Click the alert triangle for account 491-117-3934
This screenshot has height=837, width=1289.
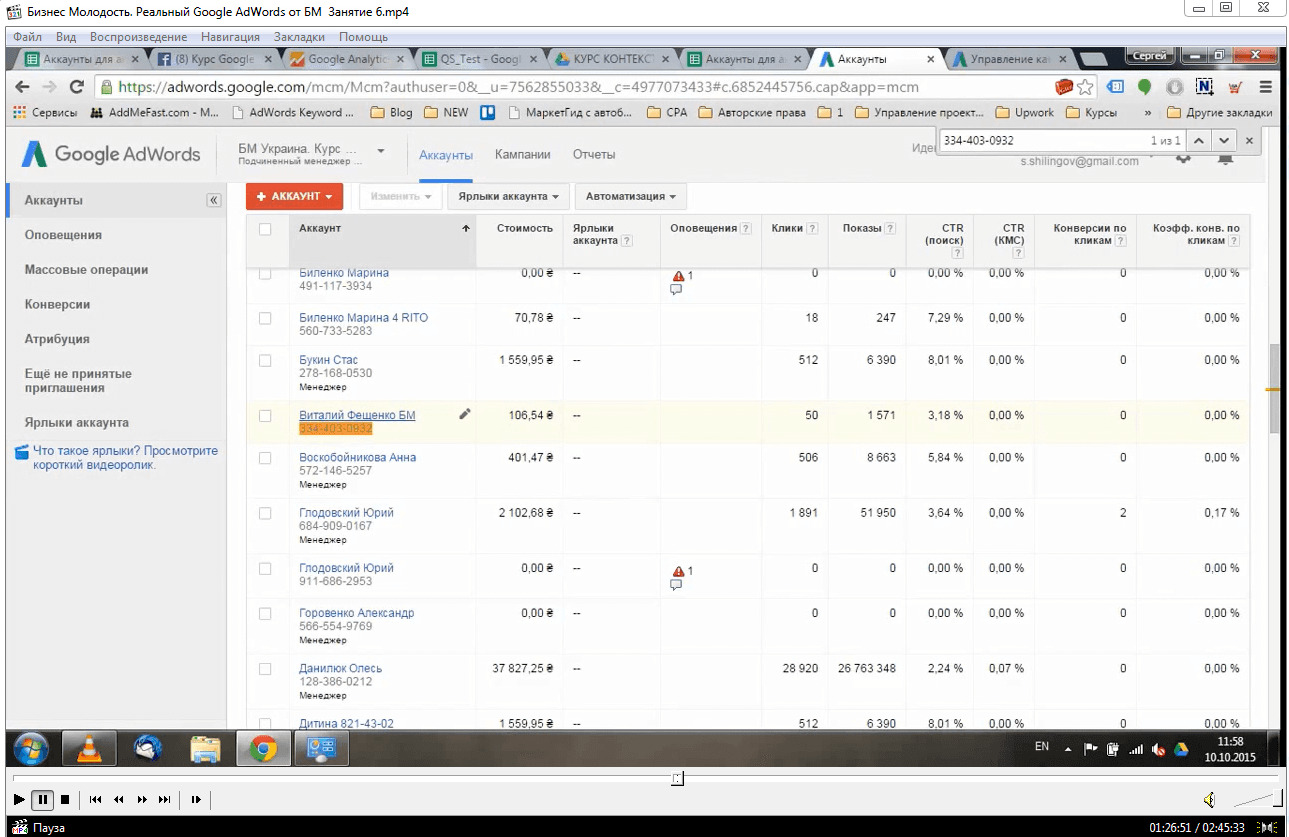[679, 275]
